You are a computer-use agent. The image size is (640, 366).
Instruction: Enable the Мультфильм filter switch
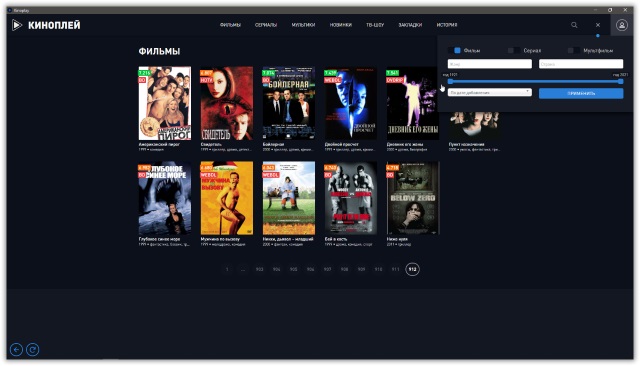[x=574, y=50]
